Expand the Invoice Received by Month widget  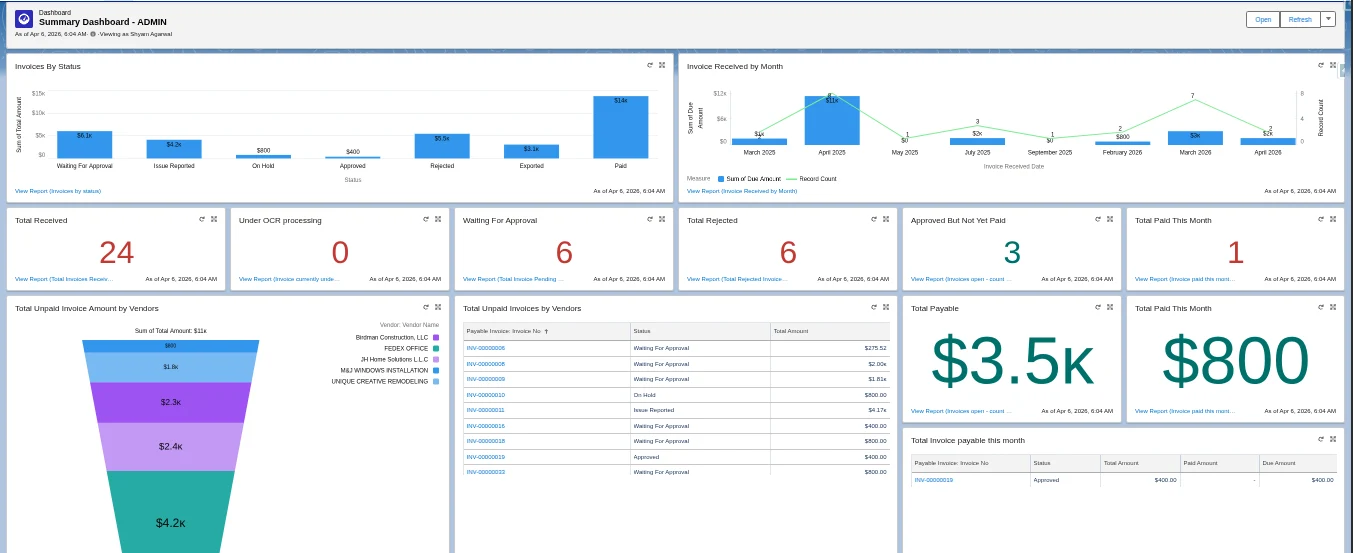click(x=1334, y=65)
